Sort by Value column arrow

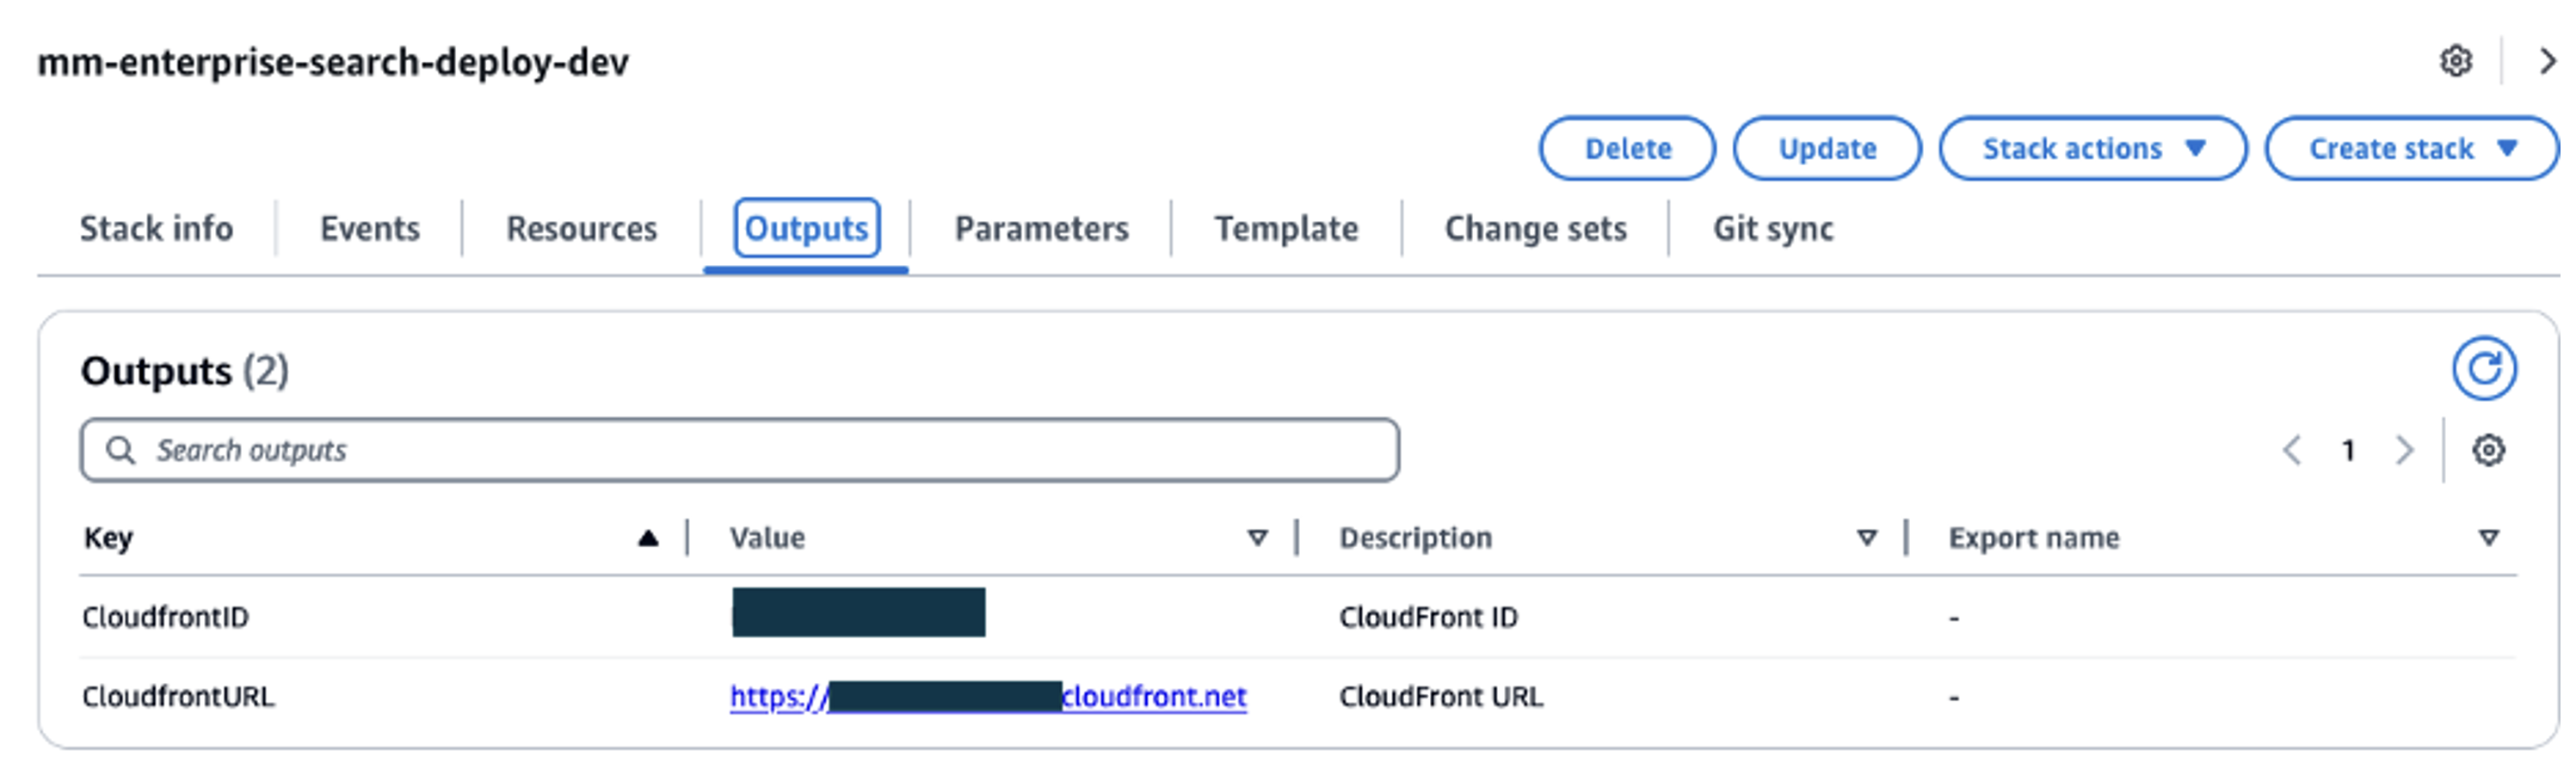point(1257,539)
